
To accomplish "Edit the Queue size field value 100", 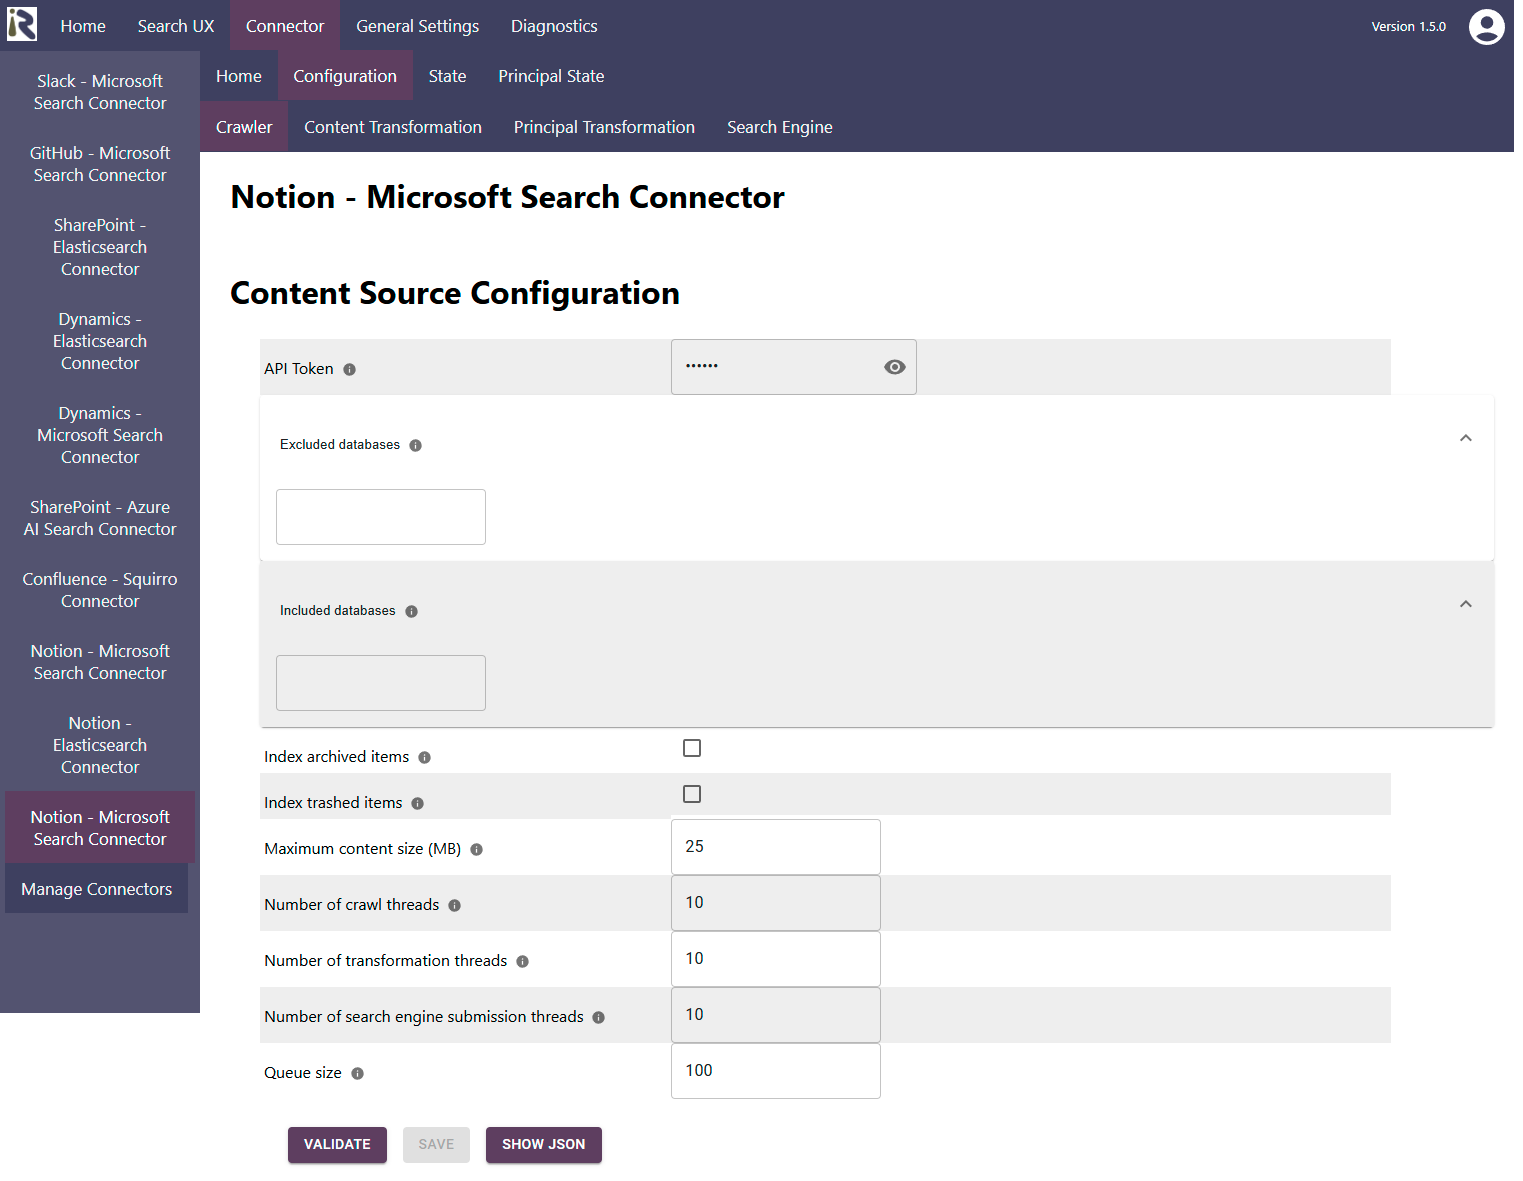I will click(x=776, y=1071).
